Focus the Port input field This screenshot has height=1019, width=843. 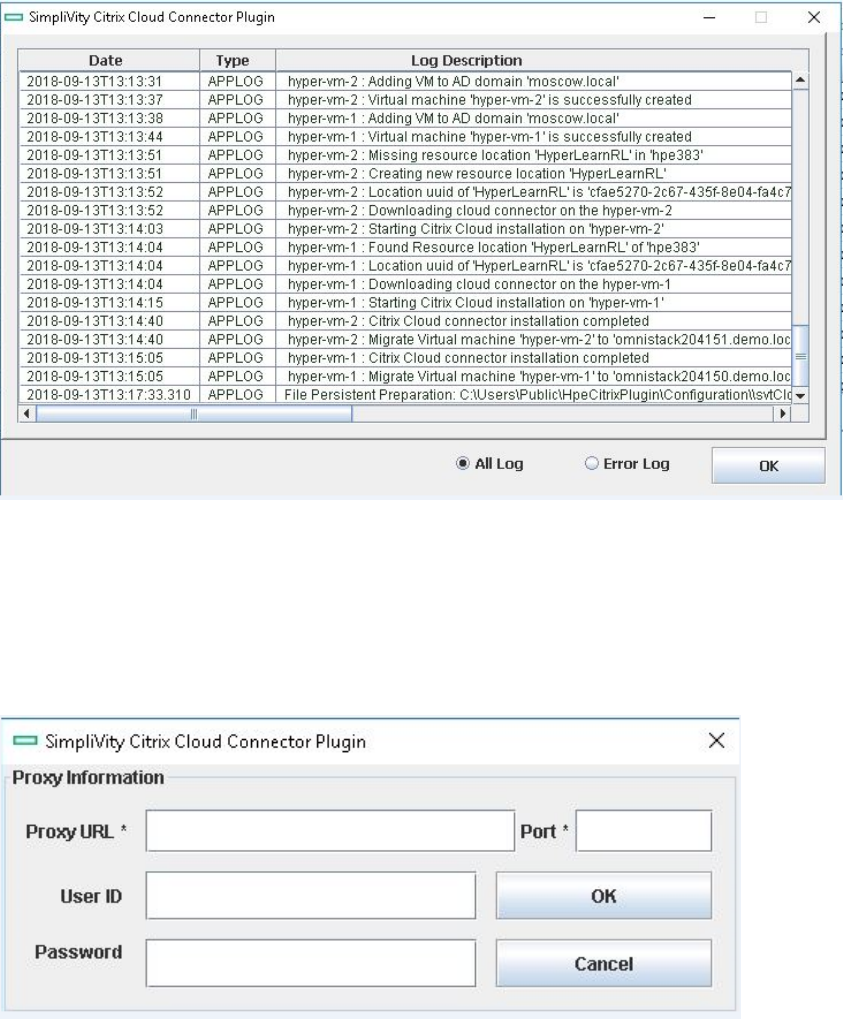643,831
